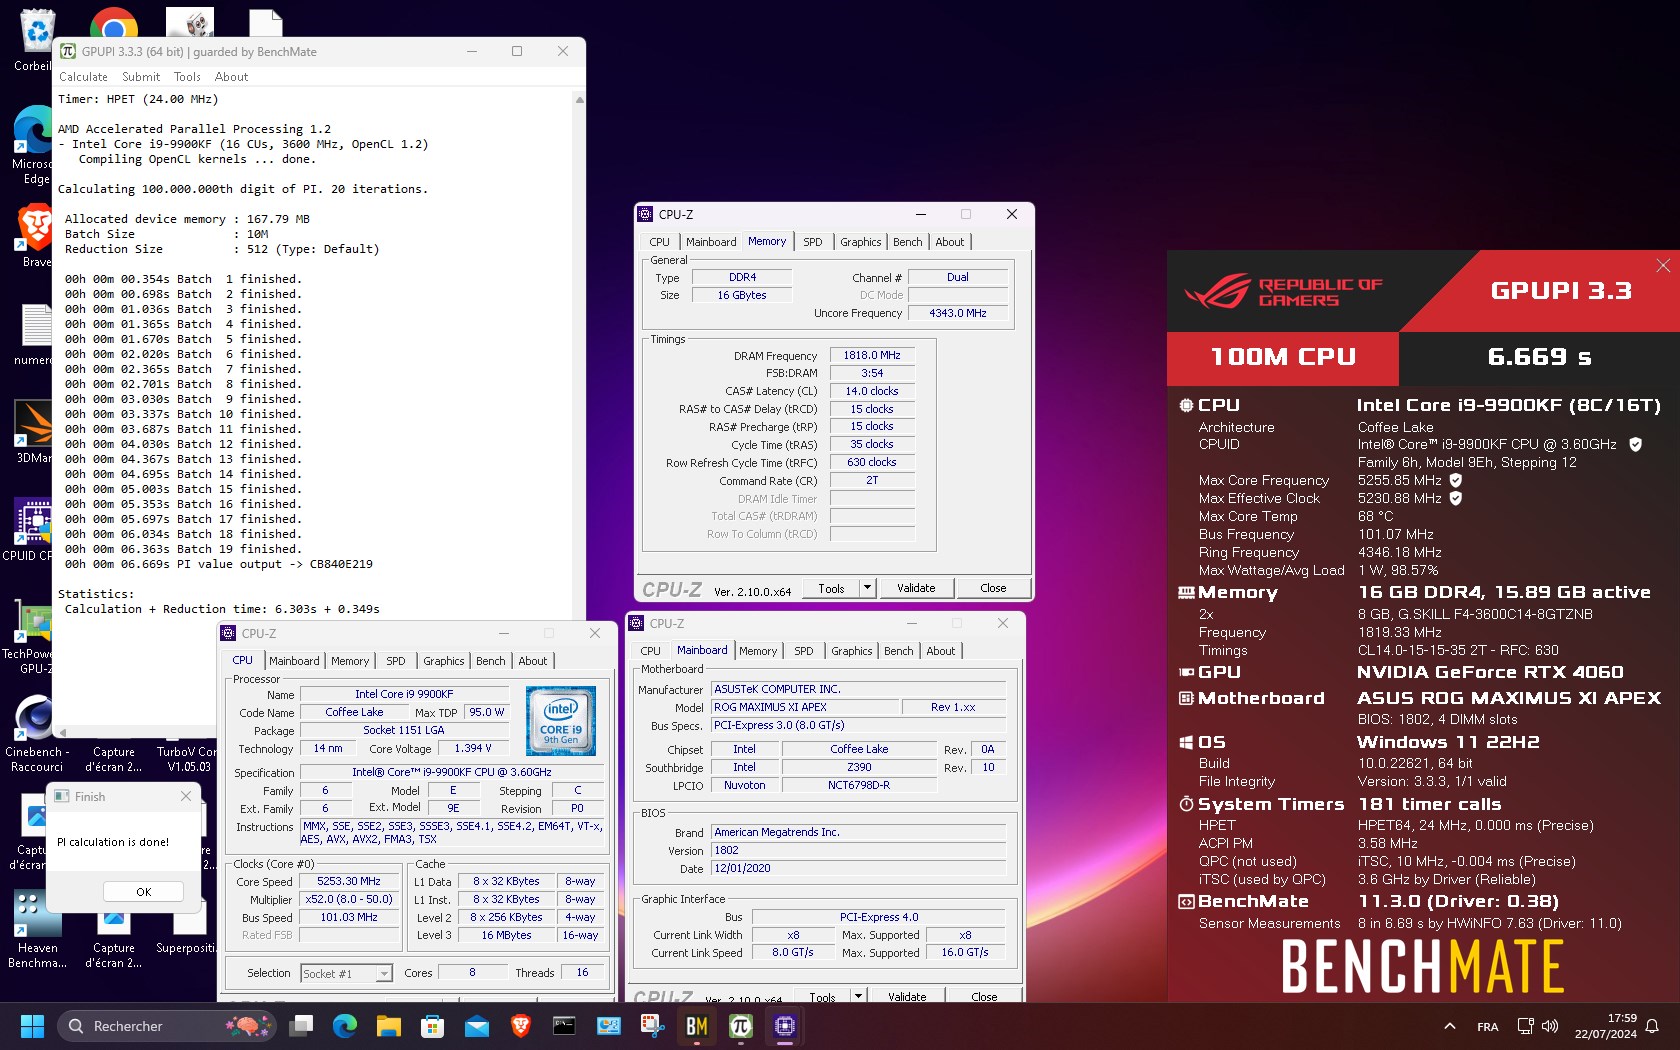This screenshot has height=1050, width=1680.
Task: Click the network icon in system tray
Action: [x=1525, y=1026]
